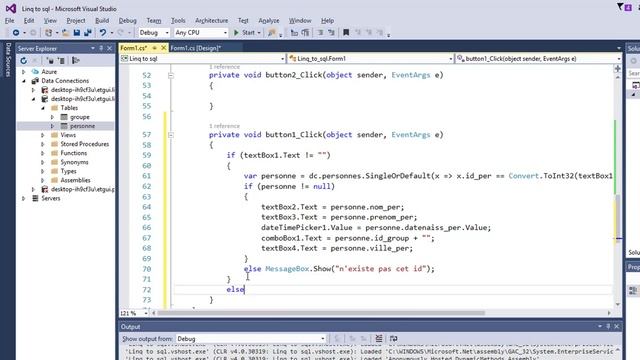640x360 pixels.
Task: Collapse button2_Click method outline
Action: pyautogui.click(x=171, y=76)
